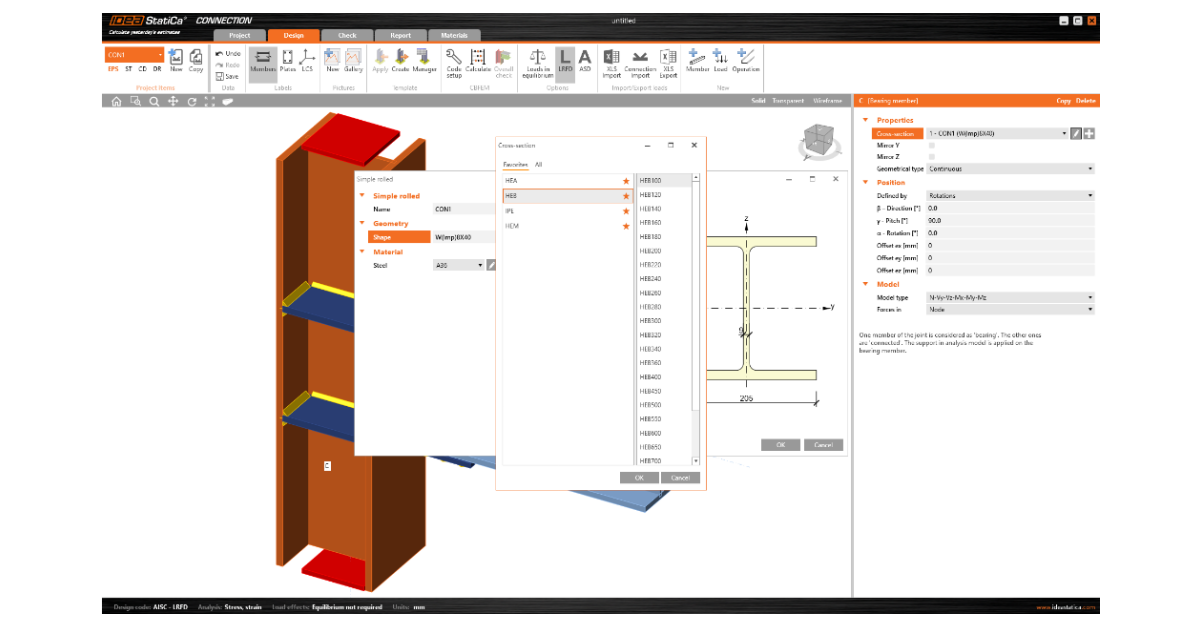Screen dimensions: 1200x630
Task: Enable the Mirror Y checkbox
Action: pos(932,144)
